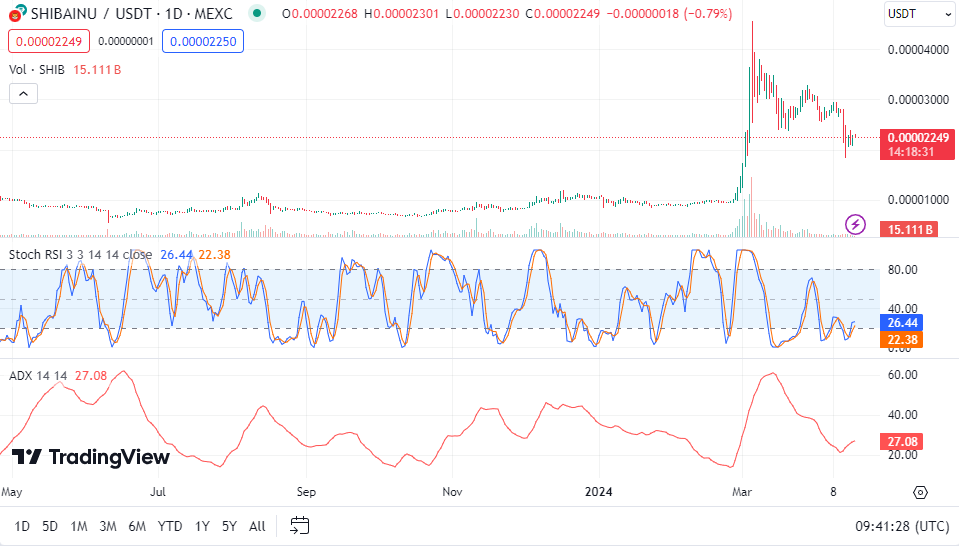Click the 0.00004000 price axis label
Image resolution: width=959 pixels, height=546 pixels.
click(x=918, y=50)
